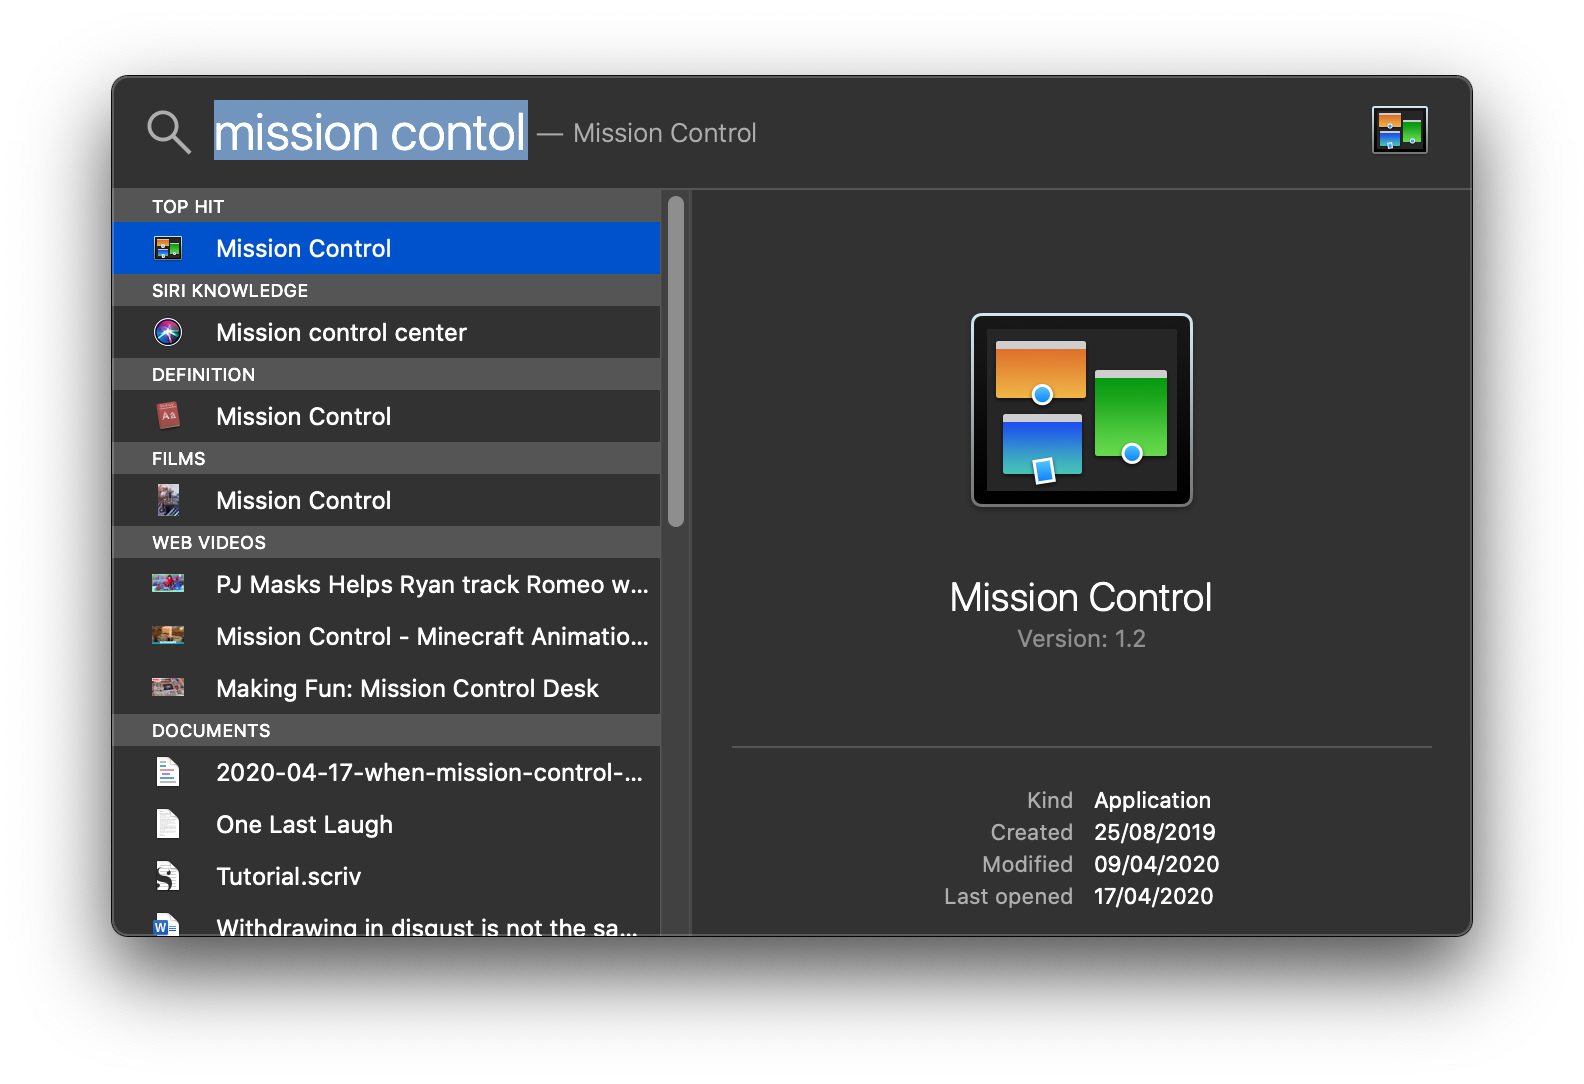Click the Siri icon beside Mission control center
This screenshot has height=1084, width=1584.
point(168,332)
